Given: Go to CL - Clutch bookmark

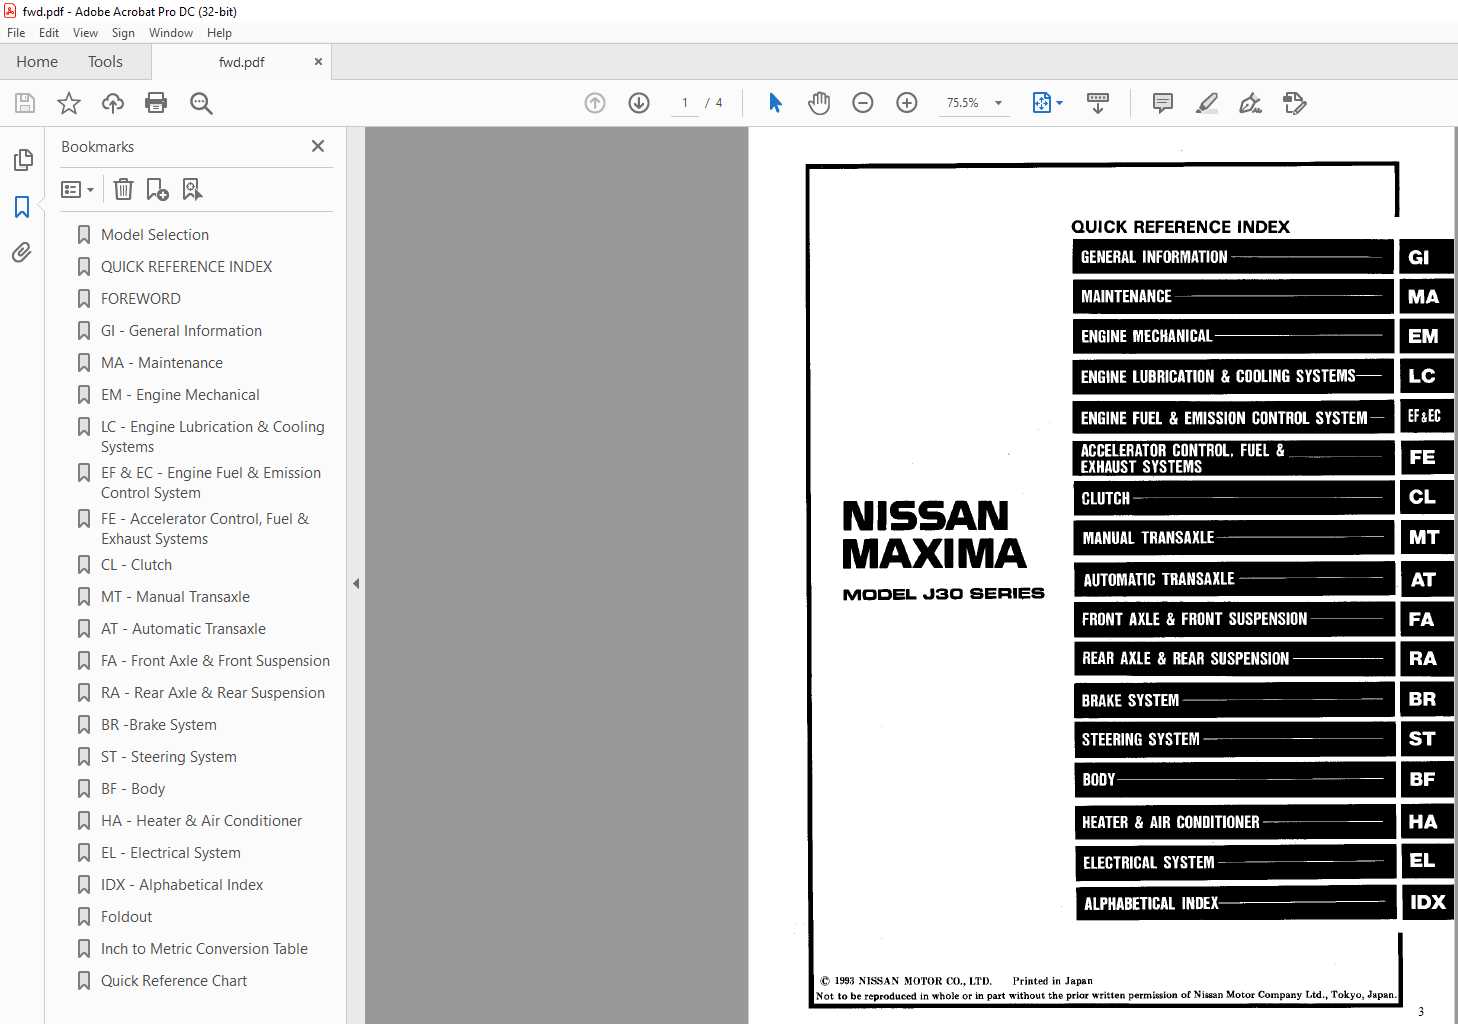Looking at the screenshot, I should click(136, 565).
